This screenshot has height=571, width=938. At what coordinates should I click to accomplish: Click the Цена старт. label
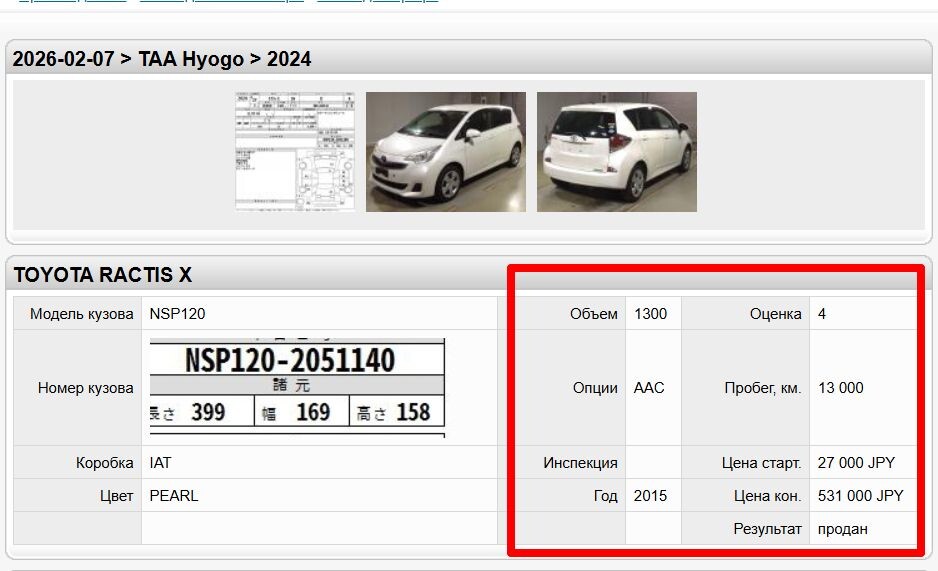coord(762,463)
